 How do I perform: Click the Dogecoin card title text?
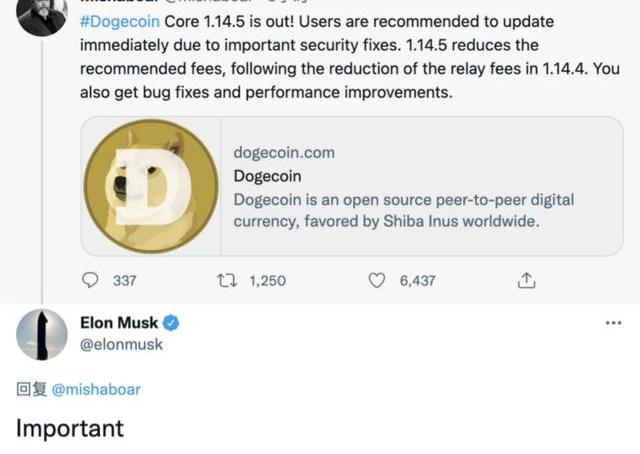(x=267, y=176)
